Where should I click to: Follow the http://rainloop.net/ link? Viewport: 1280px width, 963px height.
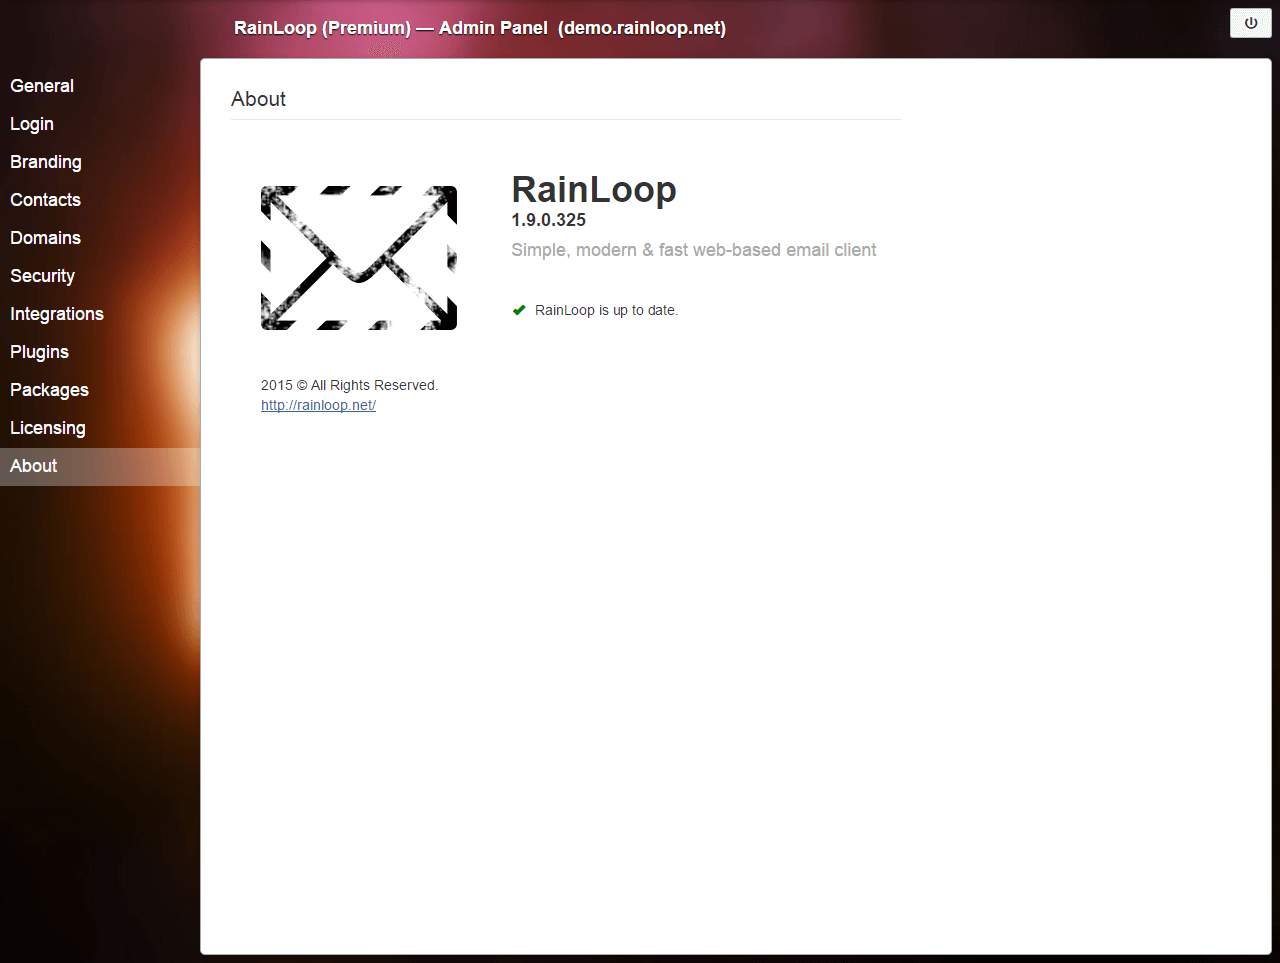pos(318,405)
